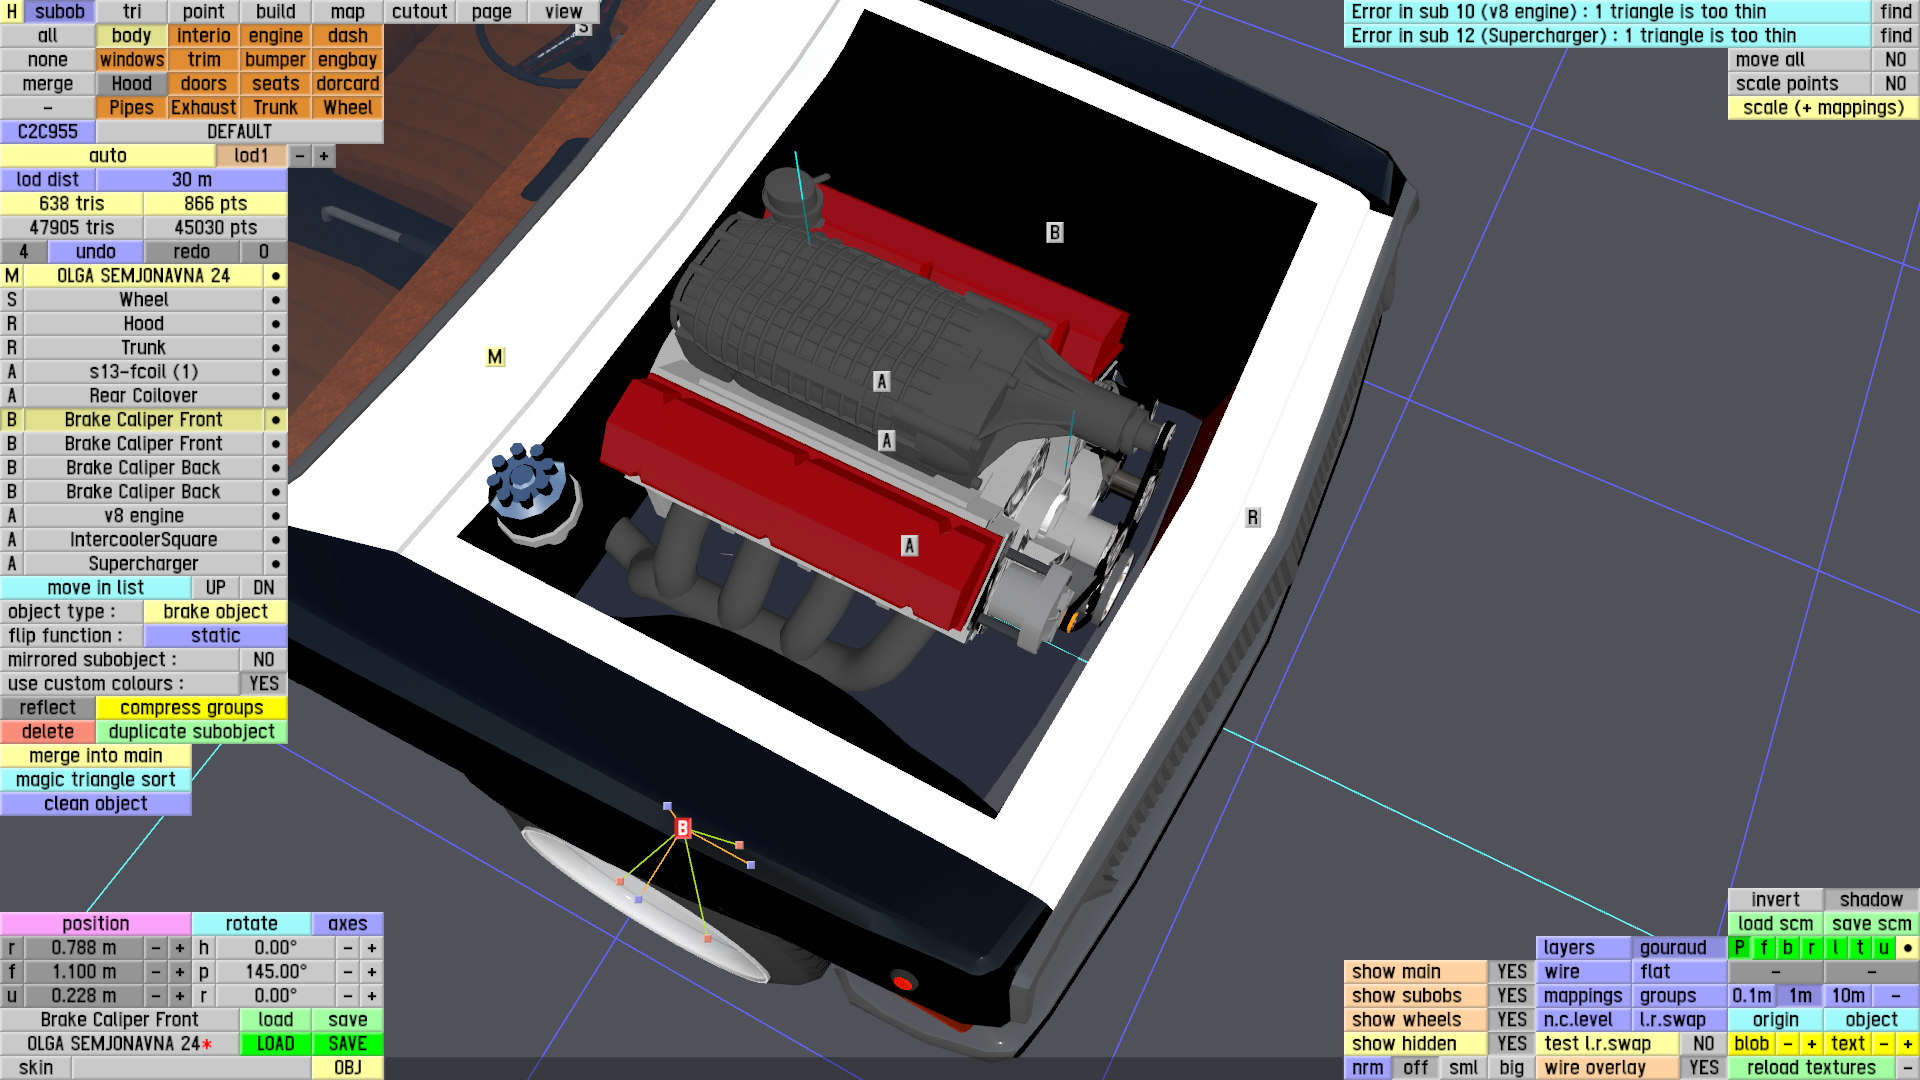This screenshot has width=1920, height=1080.
Task: Toggle the visibility dot for Hood subobject
Action: pyautogui.click(x=275, y=324)
